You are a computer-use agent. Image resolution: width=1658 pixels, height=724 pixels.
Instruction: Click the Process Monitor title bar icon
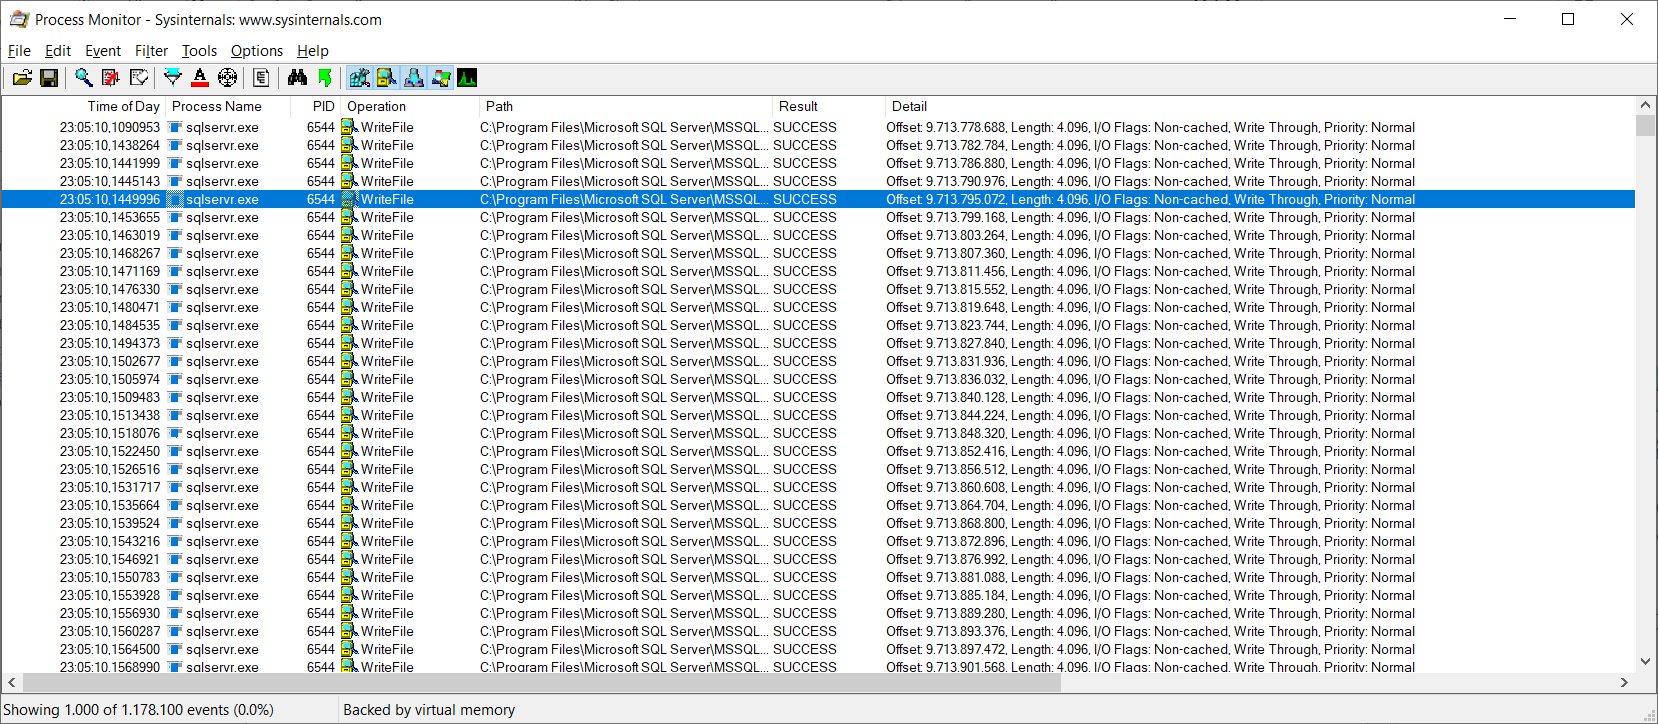[19, 19]
